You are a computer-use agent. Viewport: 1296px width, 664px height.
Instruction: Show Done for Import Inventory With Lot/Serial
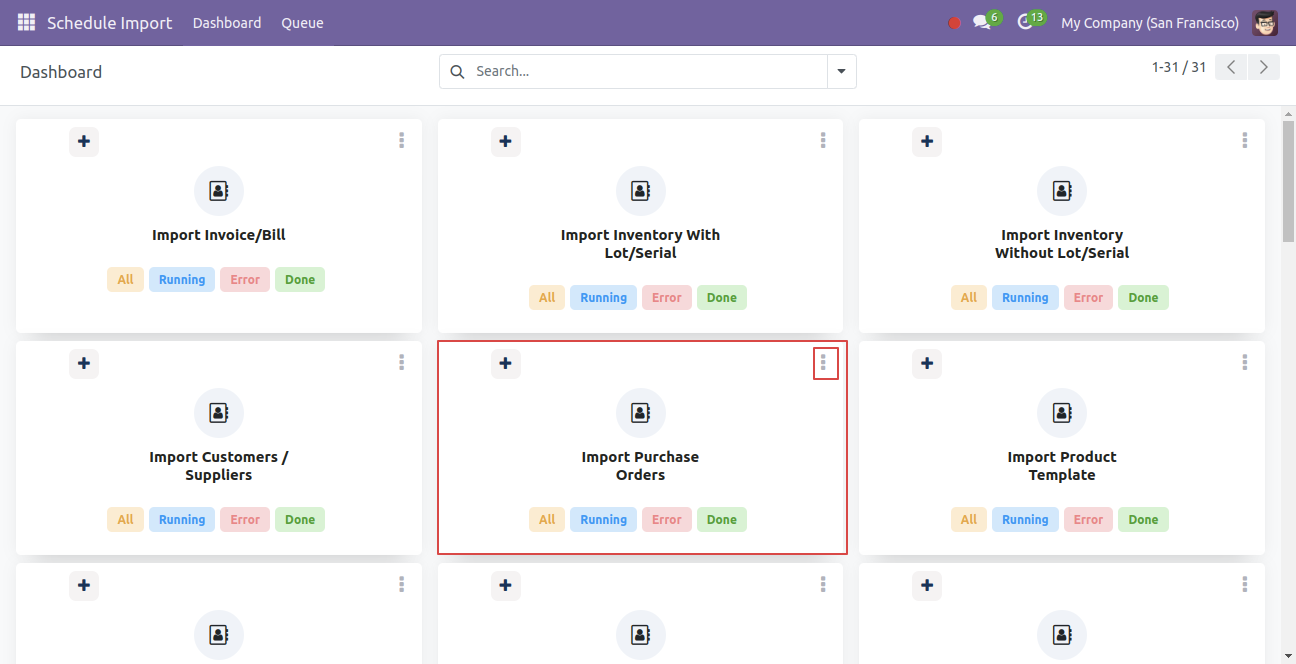point(722,298)
